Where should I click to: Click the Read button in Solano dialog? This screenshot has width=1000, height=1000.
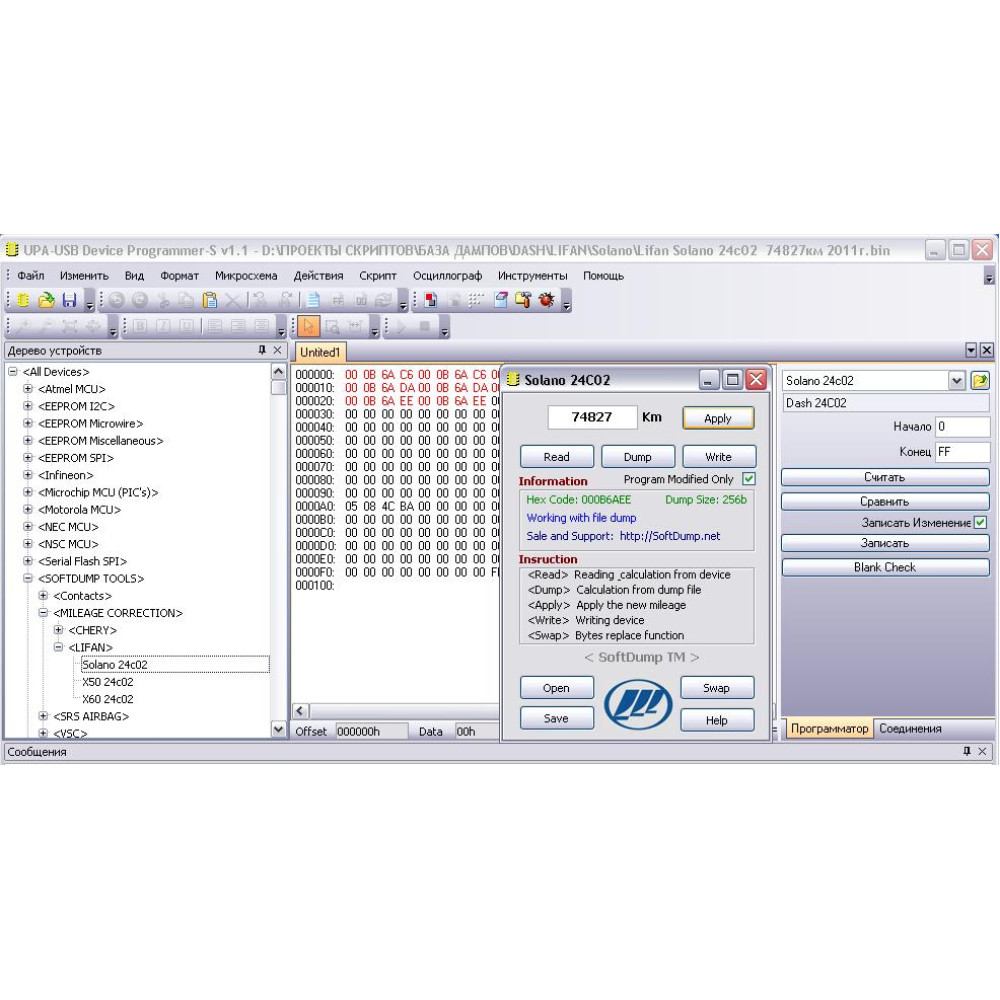557,457
